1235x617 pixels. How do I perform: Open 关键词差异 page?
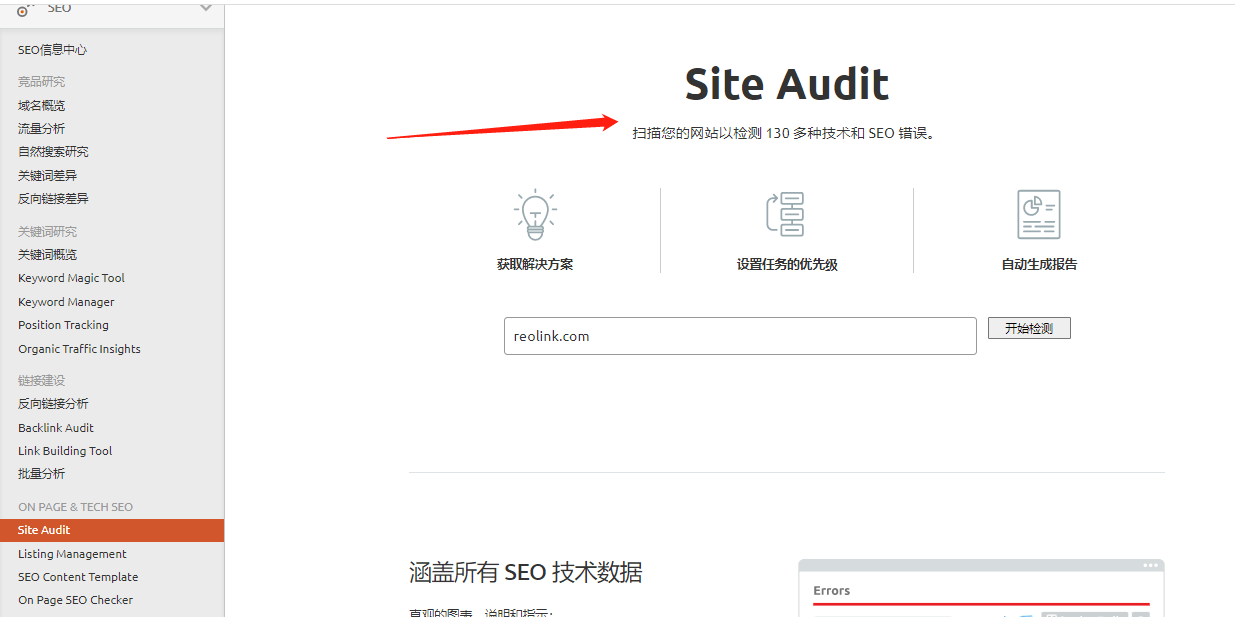pos(47,176)
